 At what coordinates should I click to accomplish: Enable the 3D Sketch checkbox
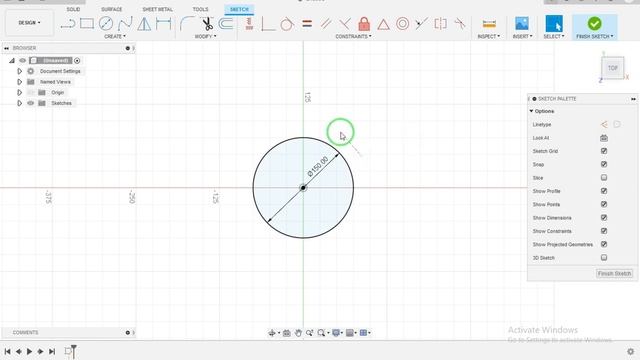604,258
